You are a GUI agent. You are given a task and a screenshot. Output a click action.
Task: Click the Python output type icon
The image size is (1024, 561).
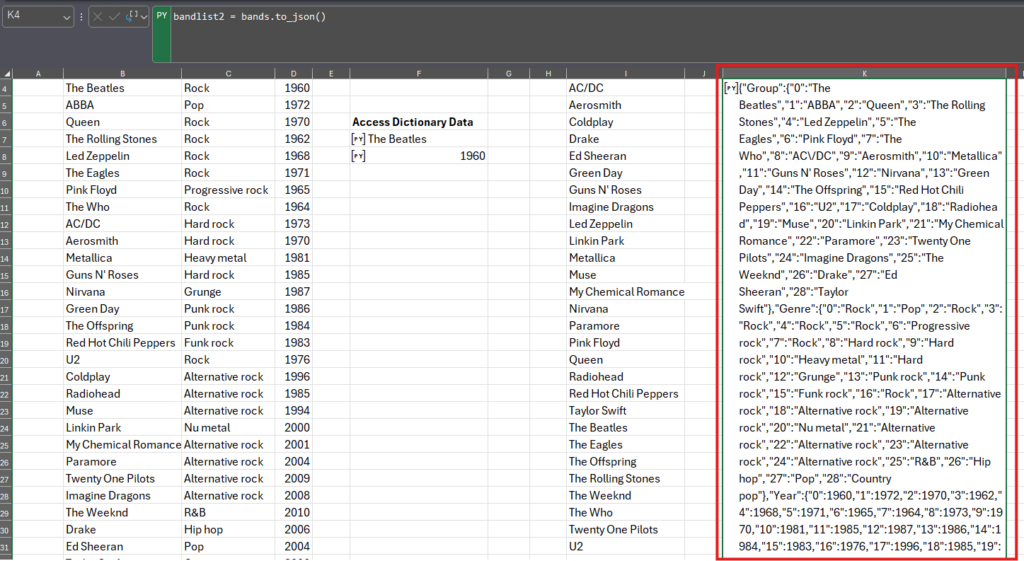[133, 16]
